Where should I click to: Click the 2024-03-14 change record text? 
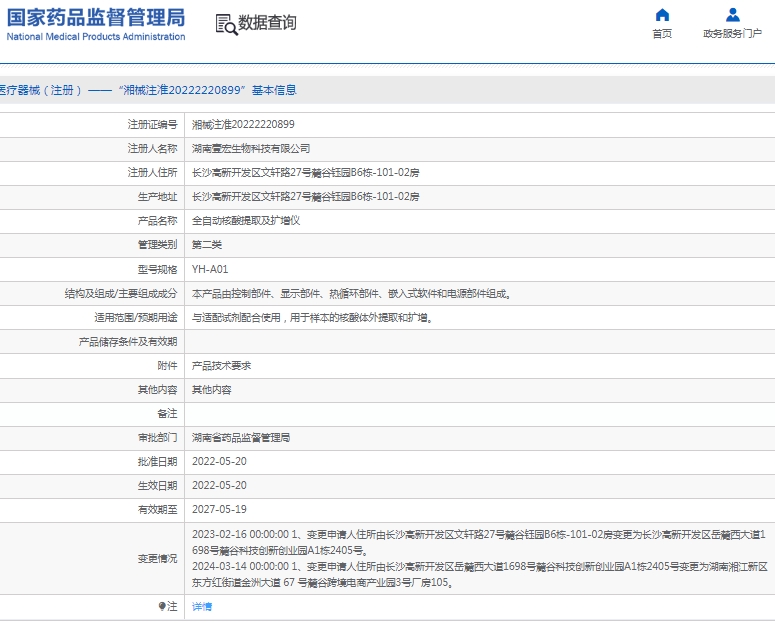tap(480, 574)
